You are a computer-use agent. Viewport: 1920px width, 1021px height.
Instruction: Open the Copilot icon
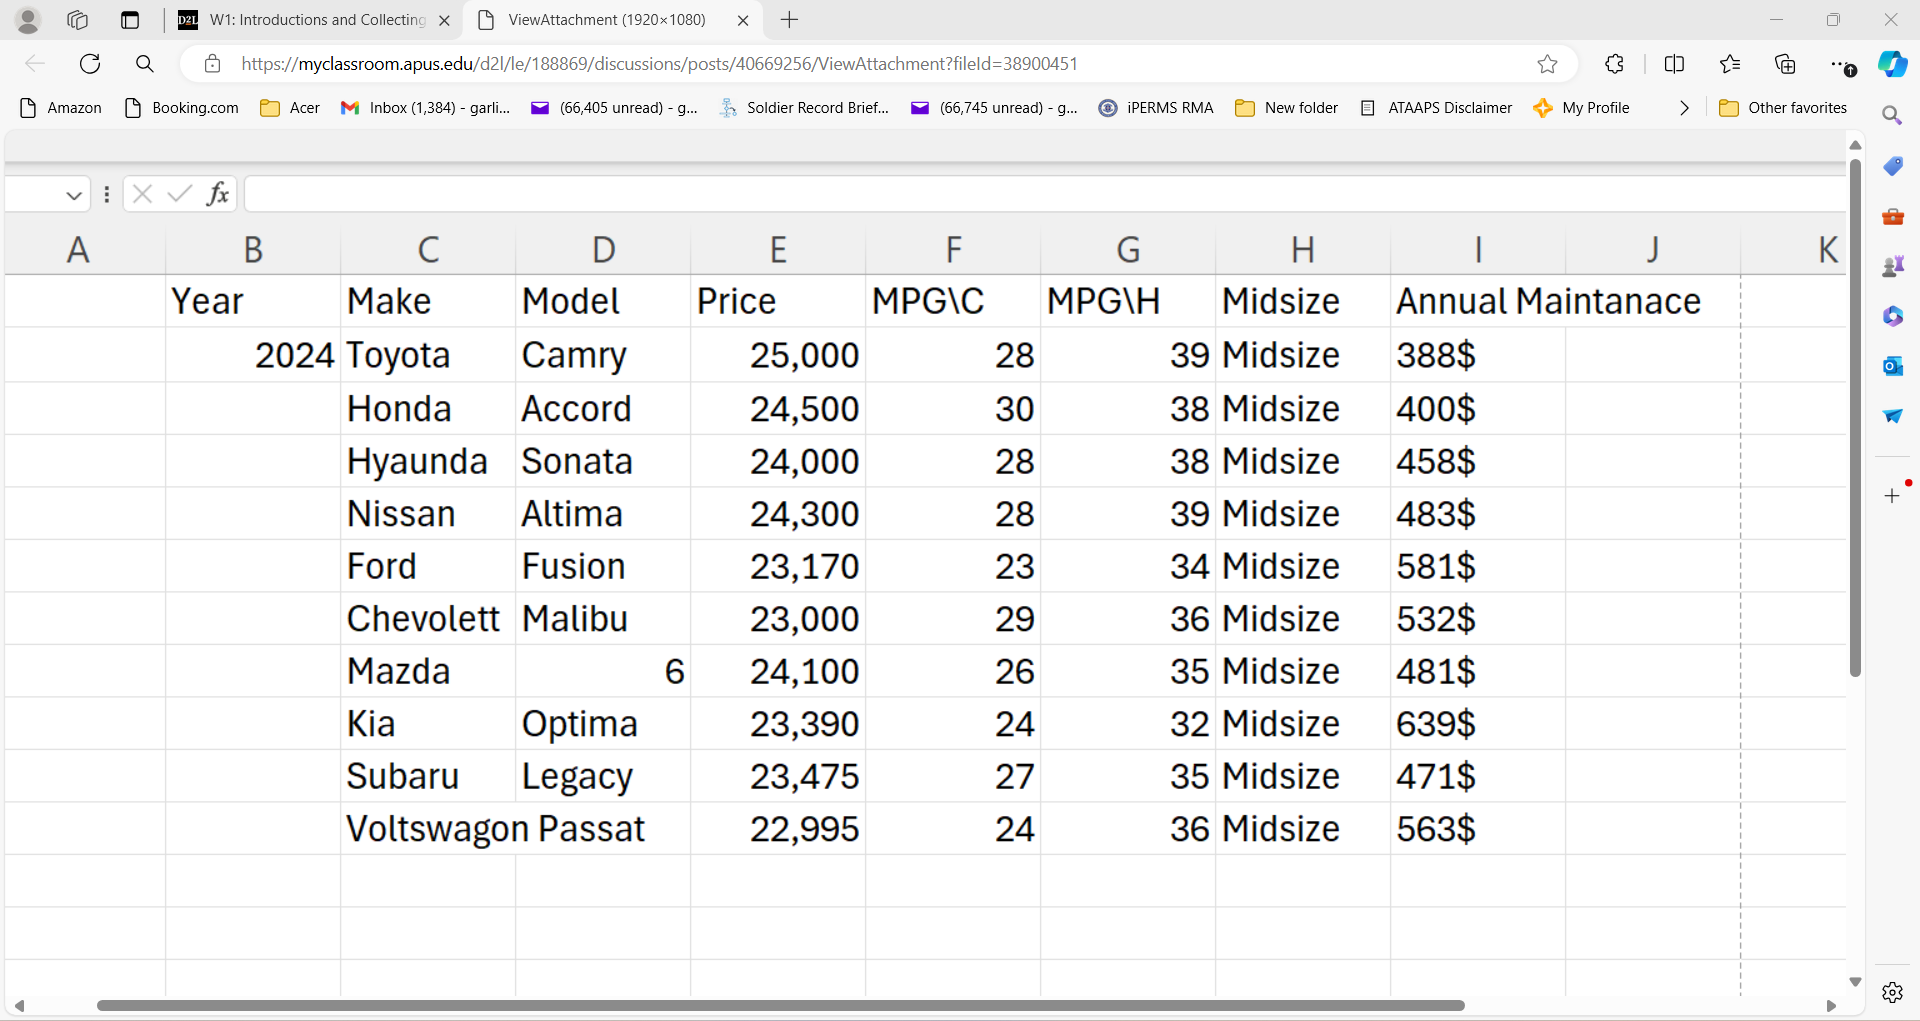pos(1892,64)
